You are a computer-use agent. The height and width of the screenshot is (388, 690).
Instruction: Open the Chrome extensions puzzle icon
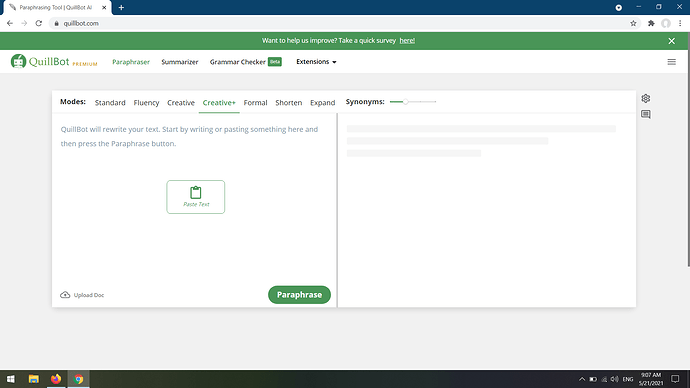[651, 23]
